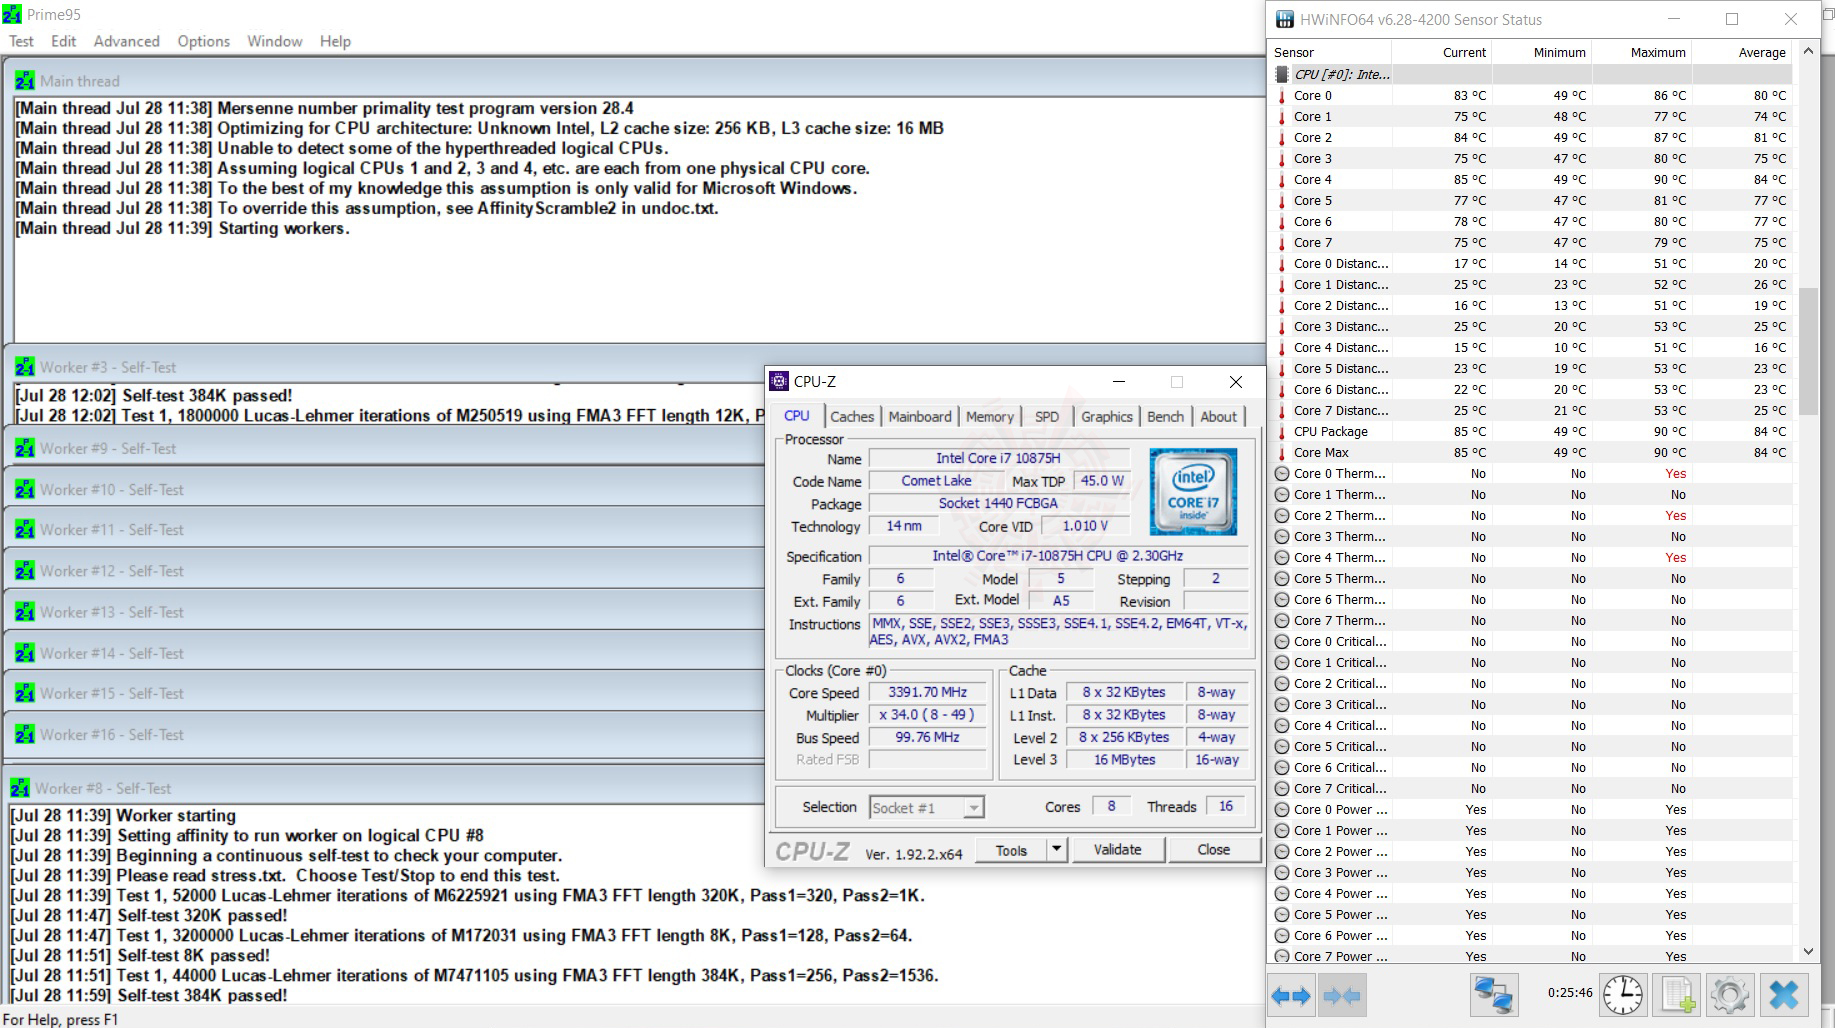Click the Worker #12 - Self-Test title bar
This screenshot has height=1028, width=1835.
(385, 571)
